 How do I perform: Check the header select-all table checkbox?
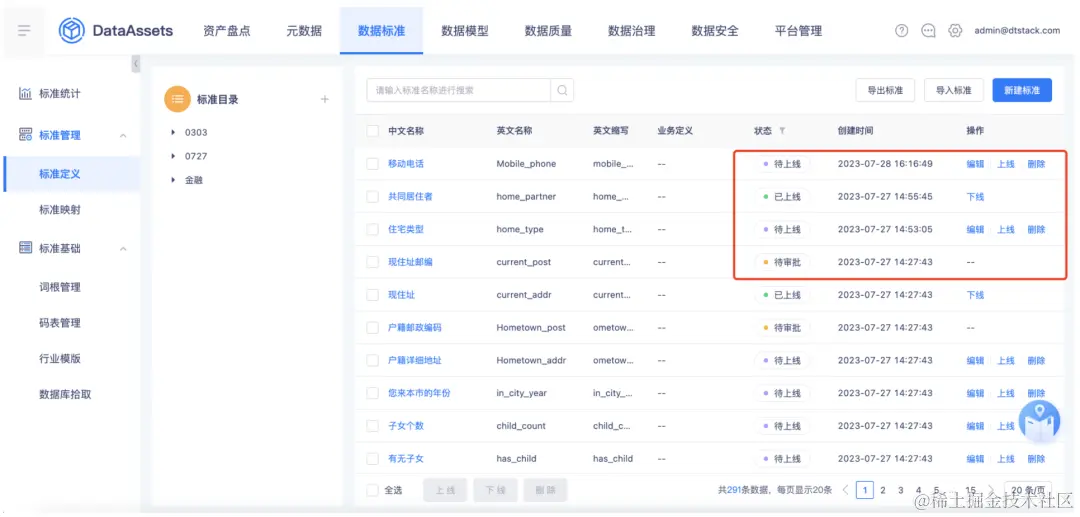point(373,131)
